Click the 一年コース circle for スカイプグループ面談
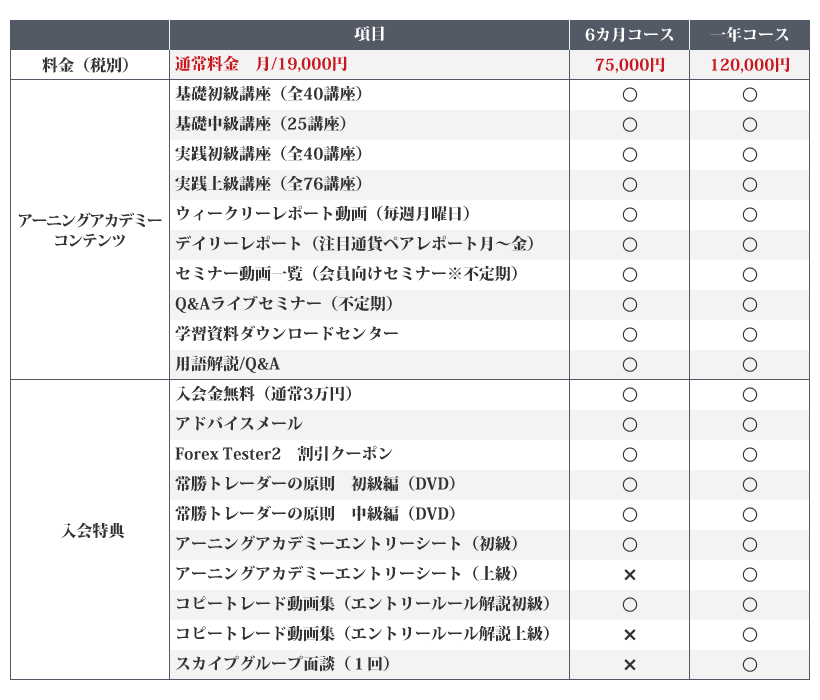 click(749, 665)
